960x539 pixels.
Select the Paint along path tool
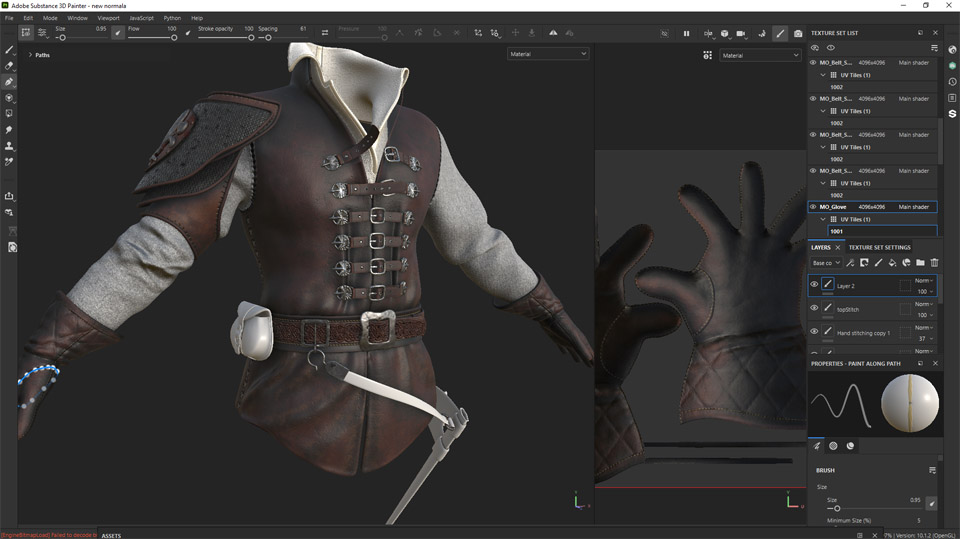coord(9,81)
